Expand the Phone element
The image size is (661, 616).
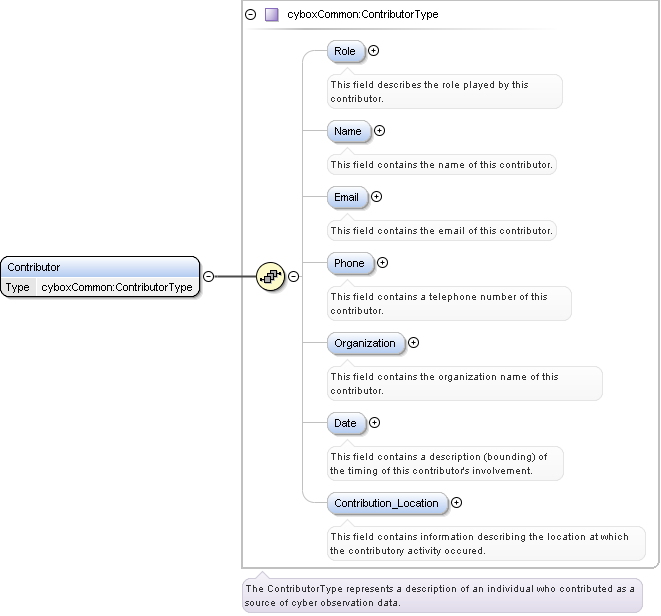(382, 263)
